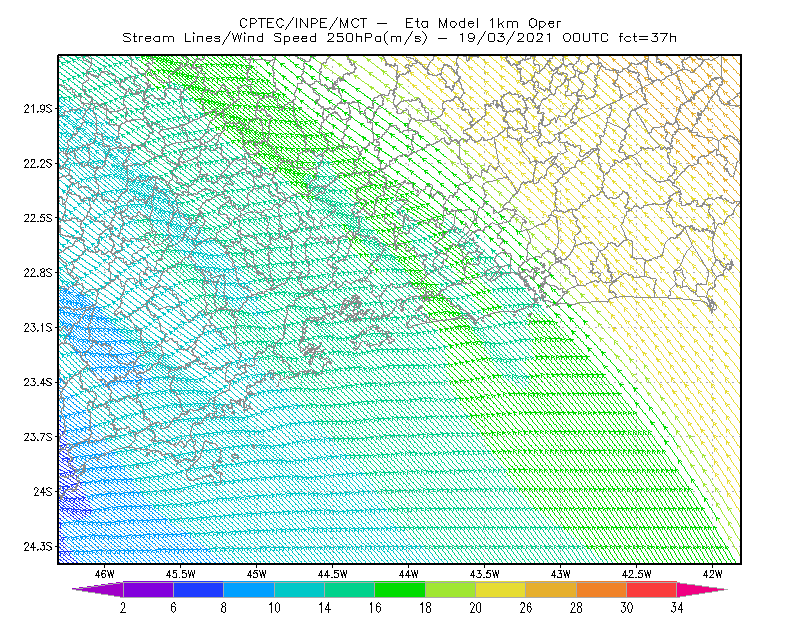800x618 pixels.
Task: Click the orange 28-30 colorbar segment
Action: click(602, 589)
